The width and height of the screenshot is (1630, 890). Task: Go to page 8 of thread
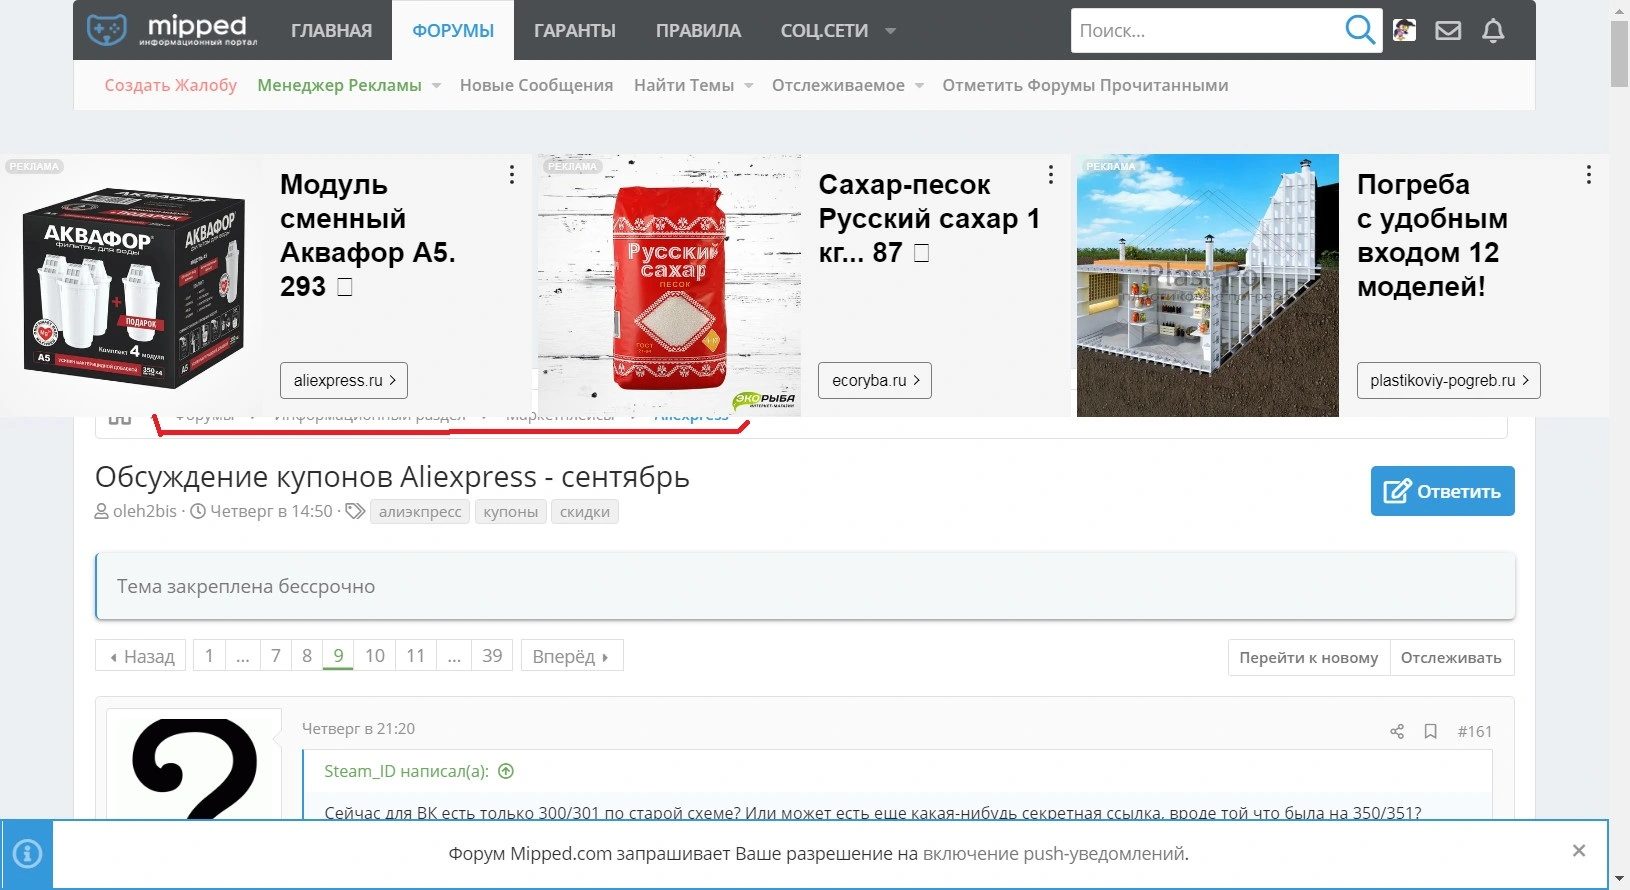(307, 656)
